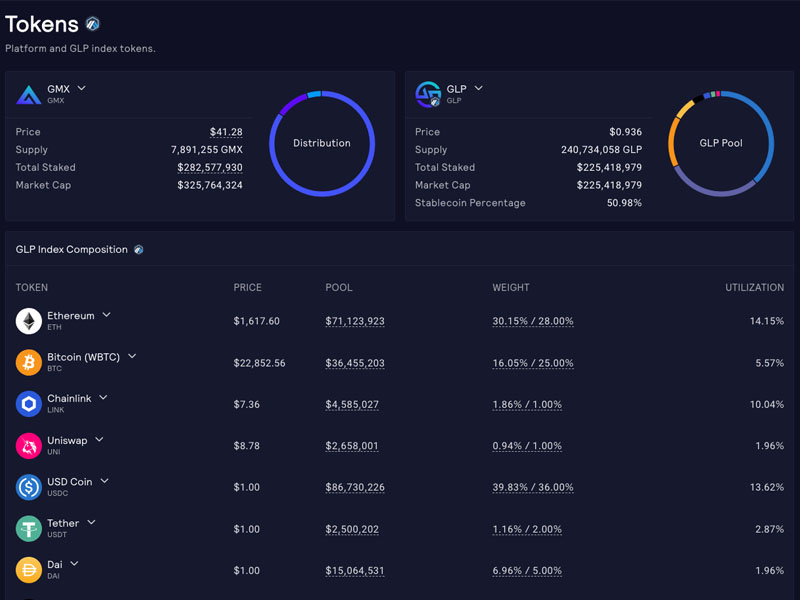This screenshot has height=600, width=800.
Task: Click USD Coin weight 39.83% / 36.00%
Action: tap(533, 487)
